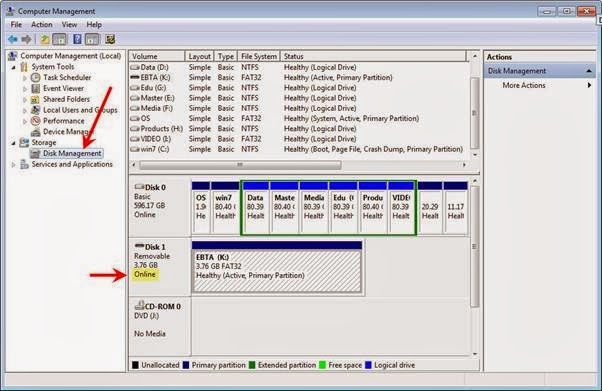Select the Shared Folders icon

(x=35, y=99)
